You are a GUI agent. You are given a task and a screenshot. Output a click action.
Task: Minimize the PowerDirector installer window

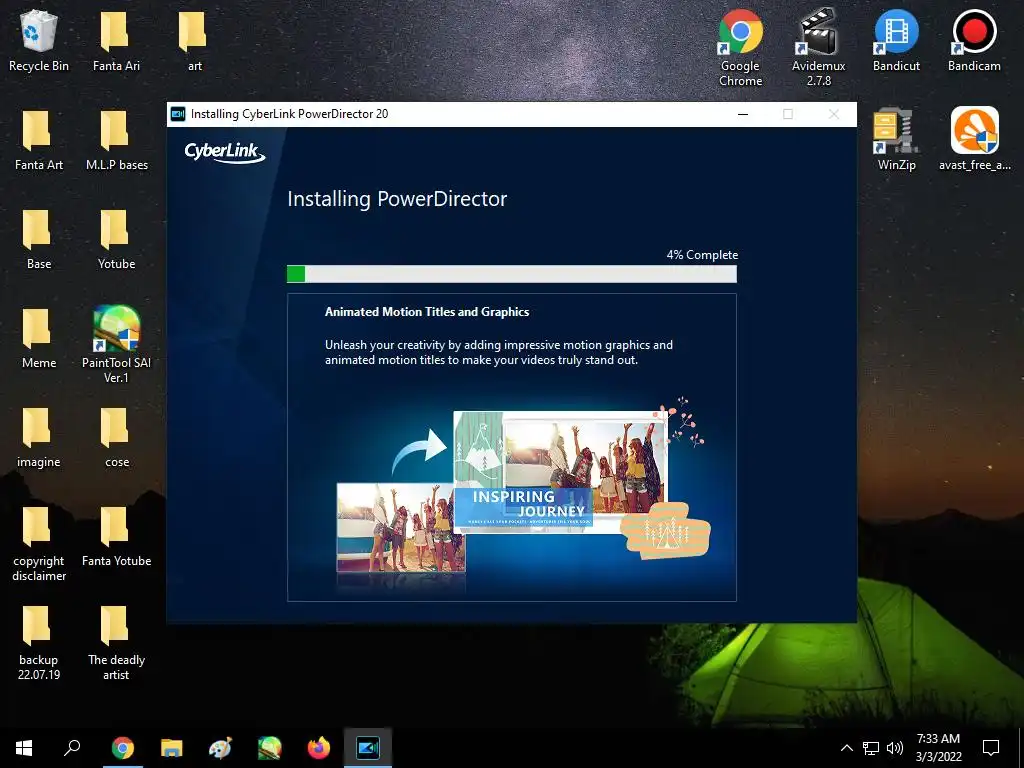(x=743, y=114)
